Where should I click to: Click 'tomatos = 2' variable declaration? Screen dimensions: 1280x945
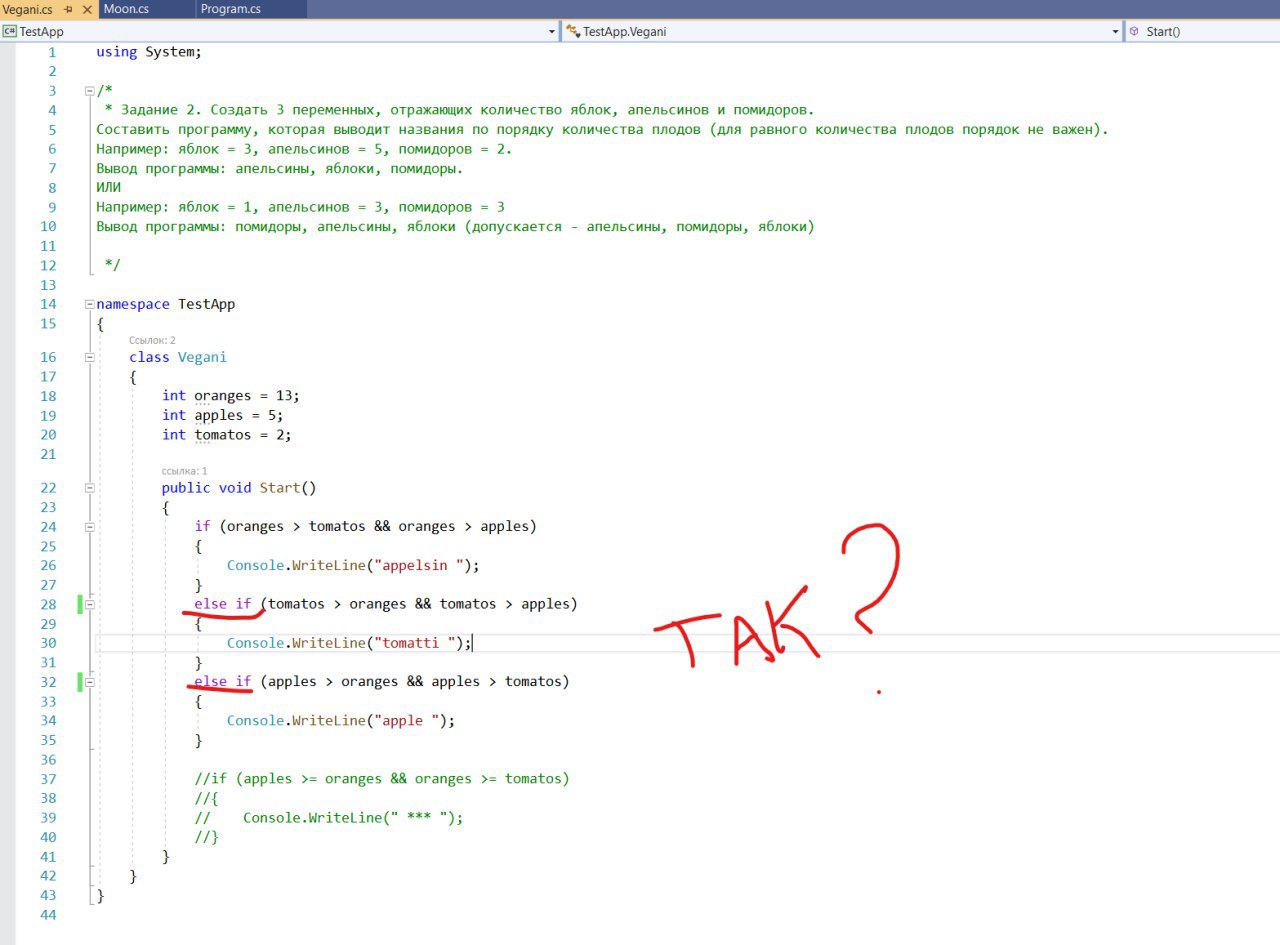click(242, 435)
